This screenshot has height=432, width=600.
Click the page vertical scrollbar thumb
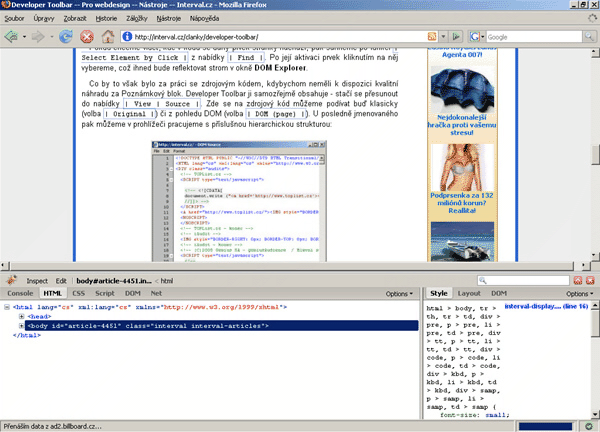click(595, 155)
